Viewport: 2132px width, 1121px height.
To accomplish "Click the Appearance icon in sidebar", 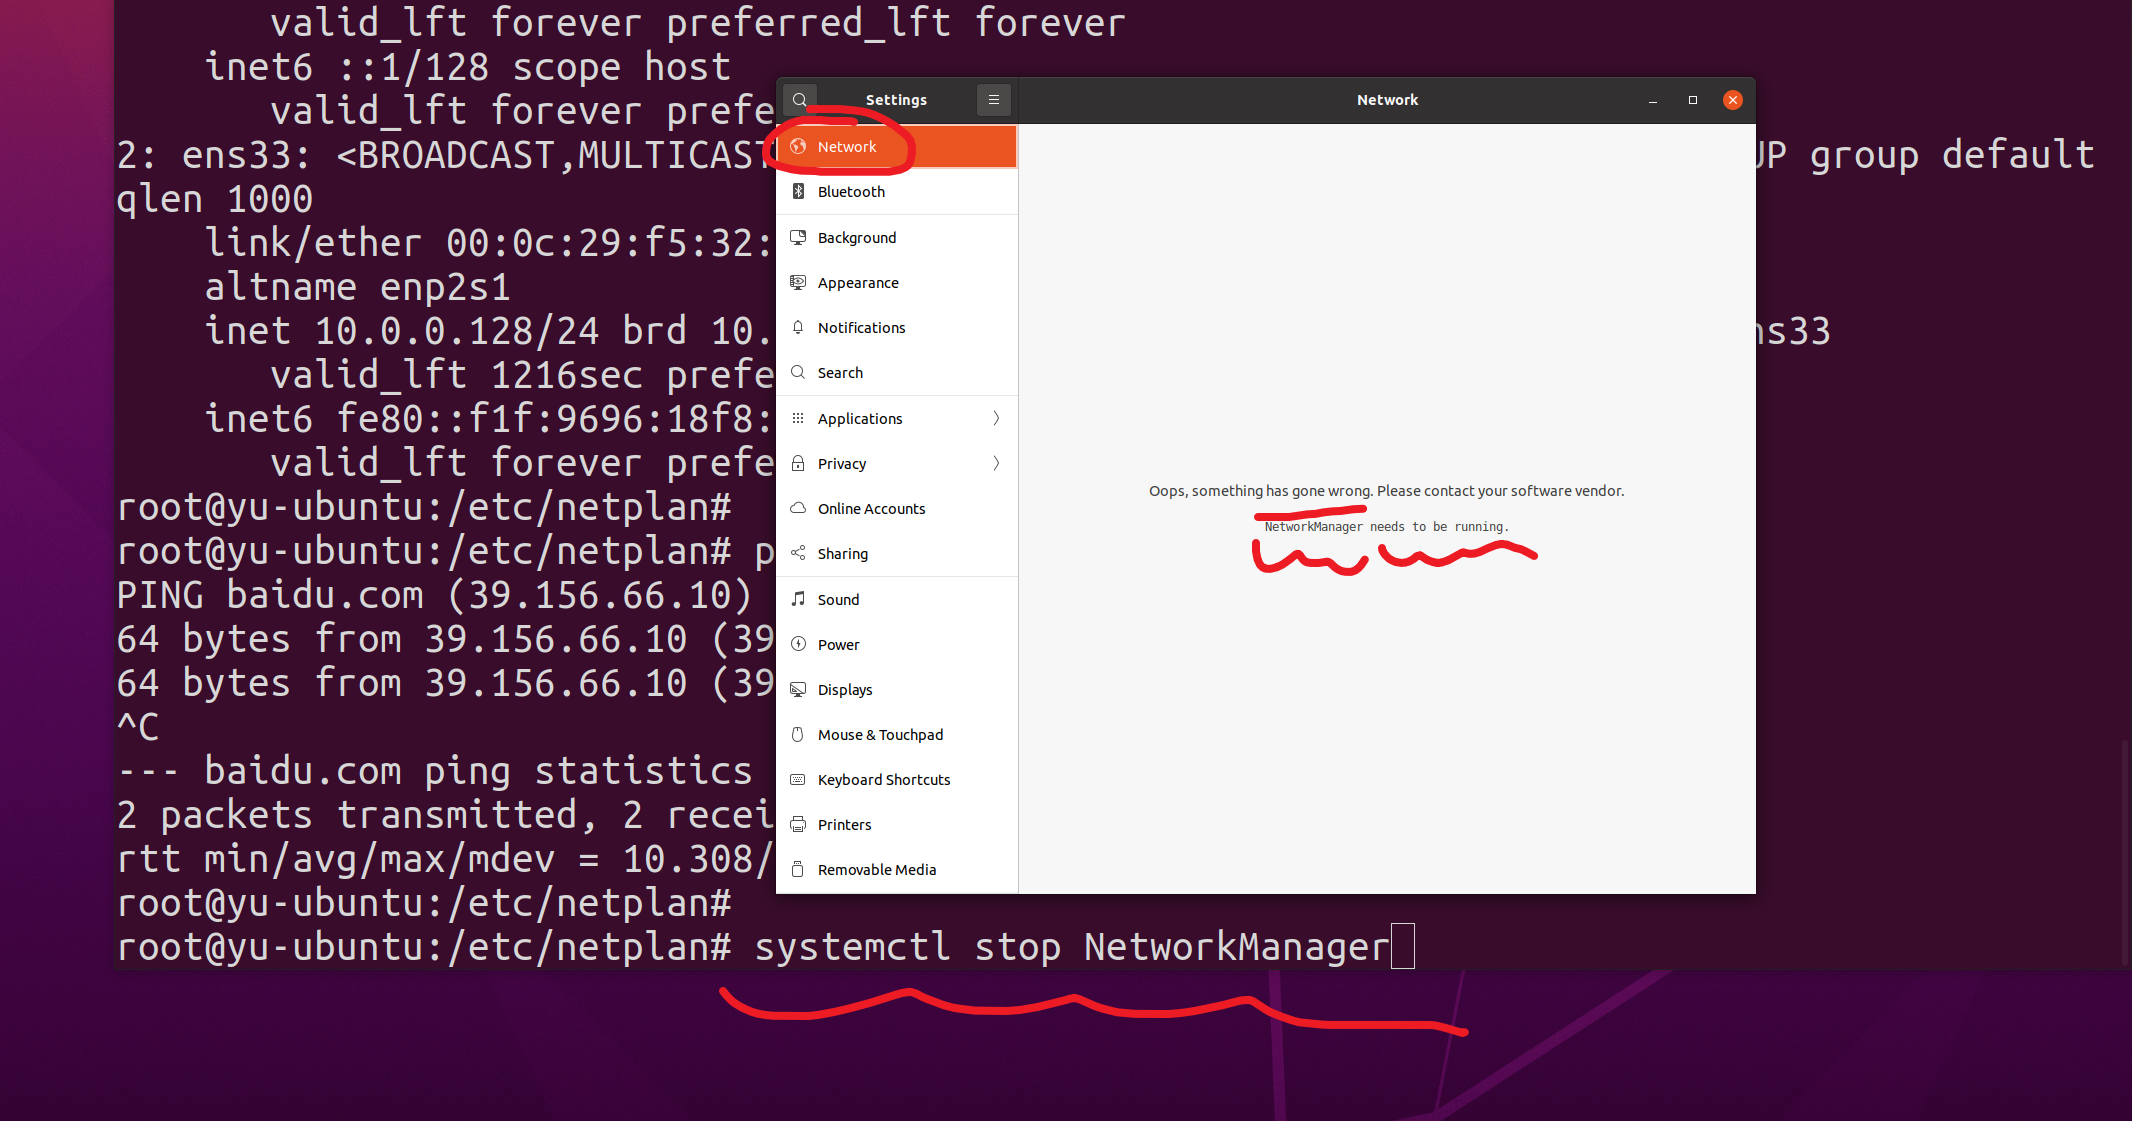I will pos(798,283).
